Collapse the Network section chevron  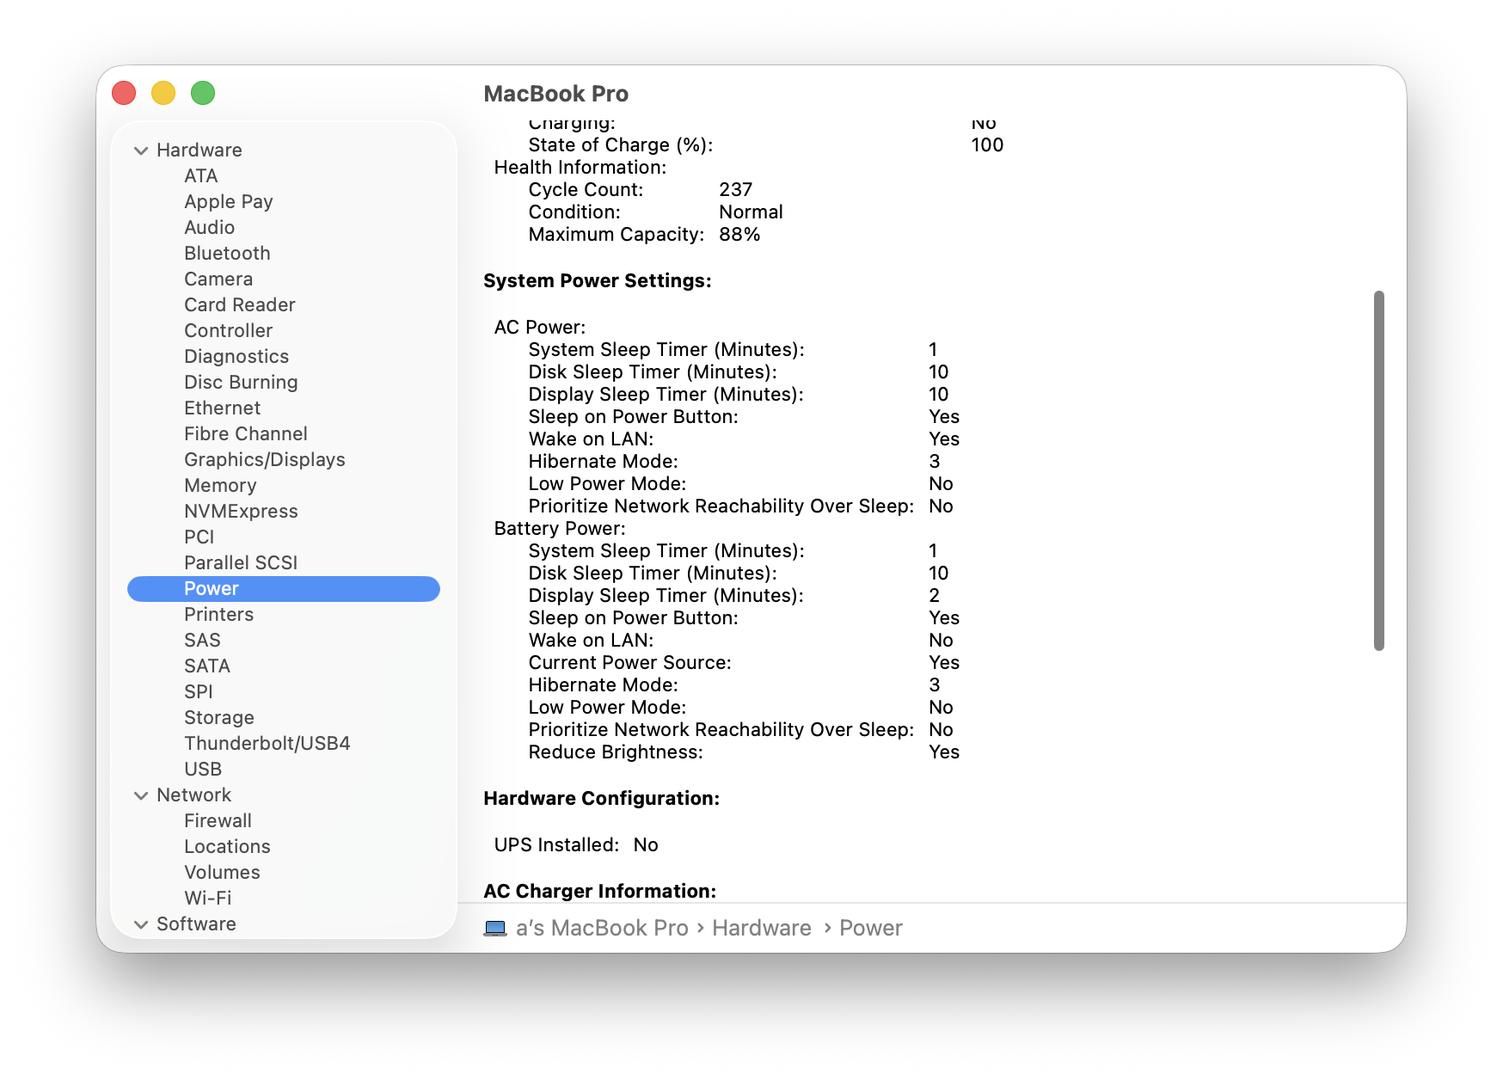click(x=141, y=796)
